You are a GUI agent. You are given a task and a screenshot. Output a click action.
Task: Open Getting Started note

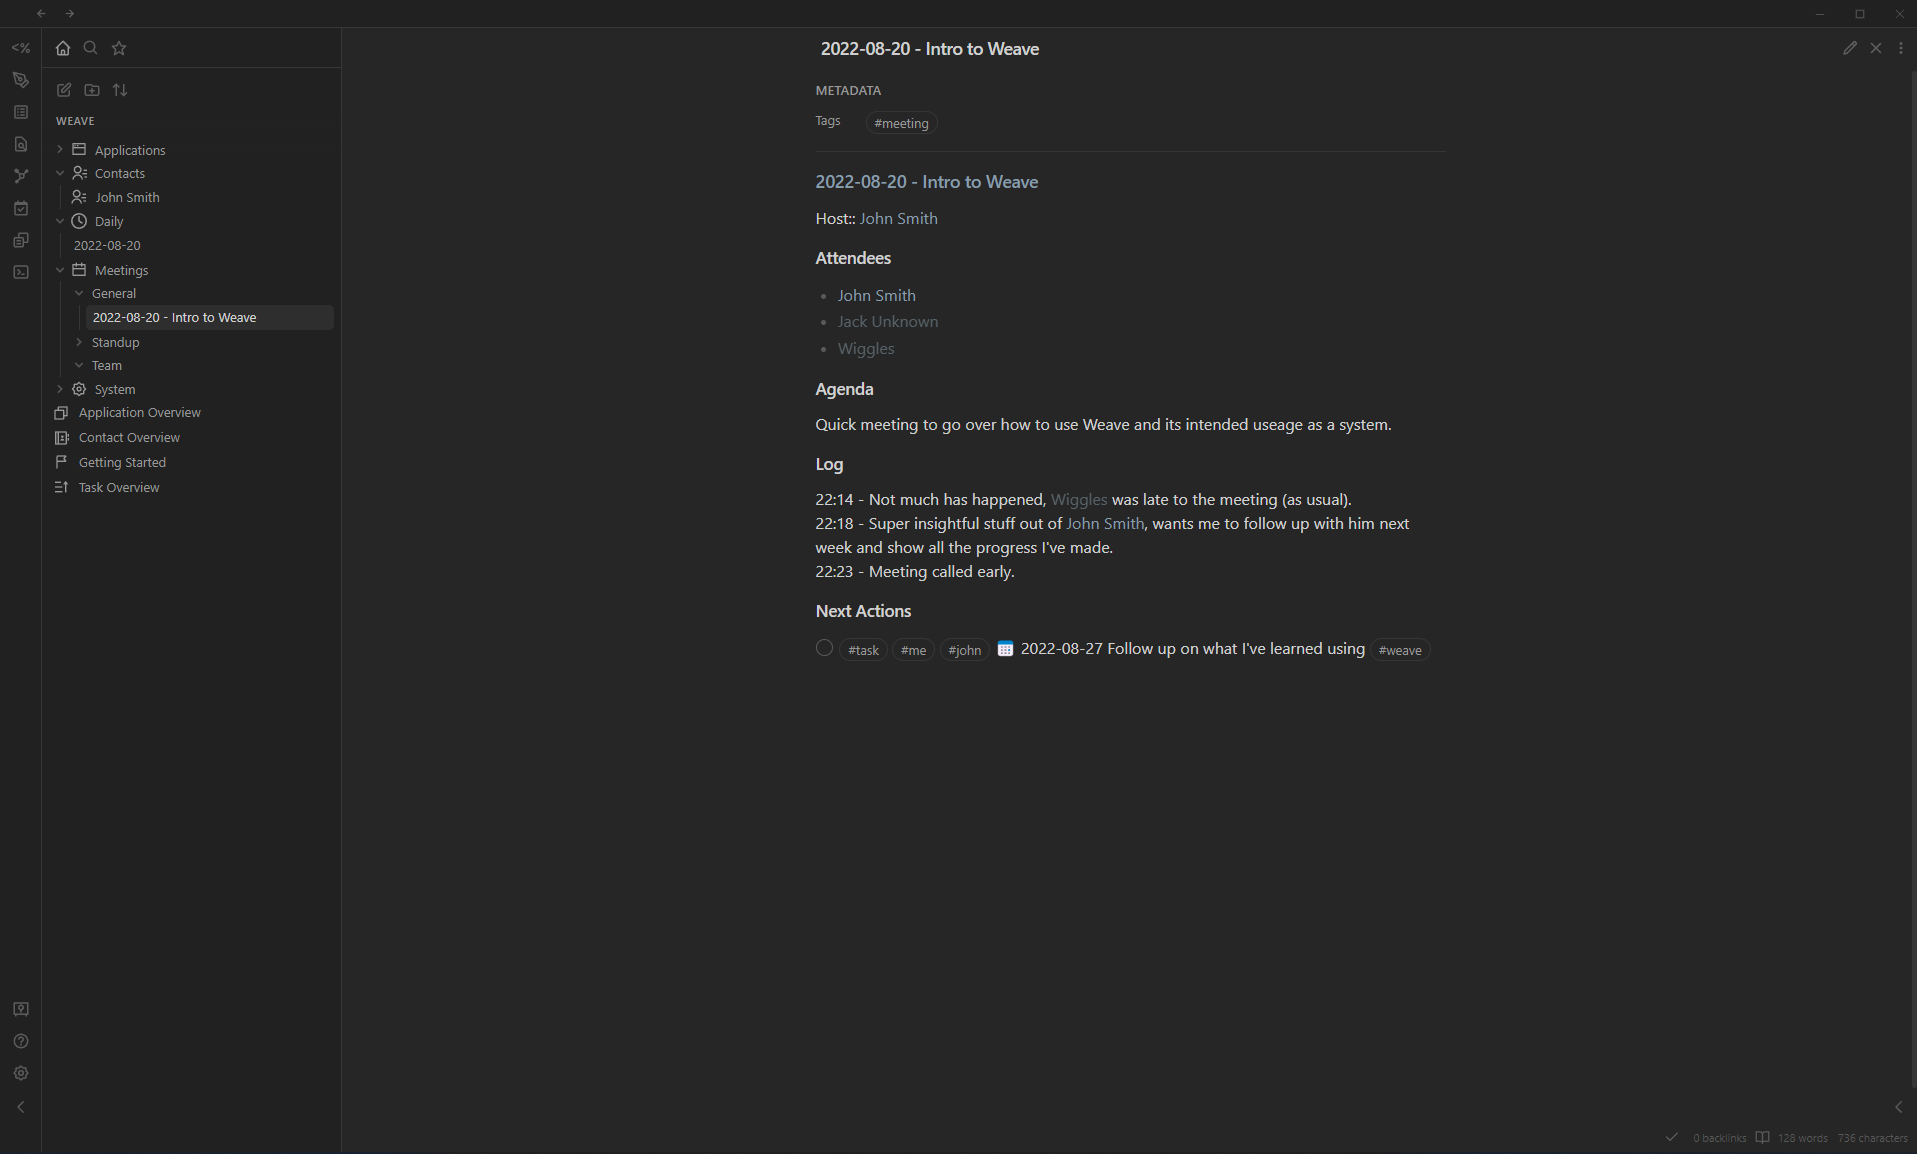click(x=122, y=462)
